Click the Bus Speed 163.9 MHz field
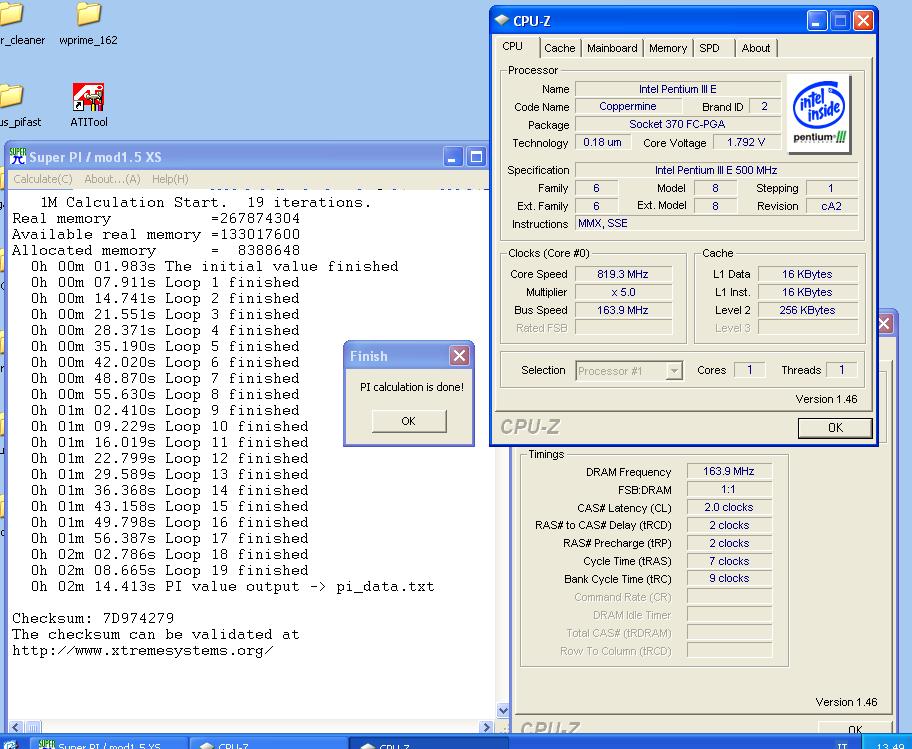 coord(623,310)
